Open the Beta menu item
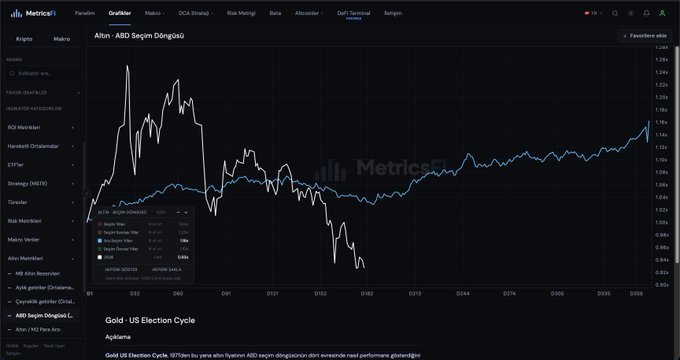The image size is (680, 360). tap(275, 13)
